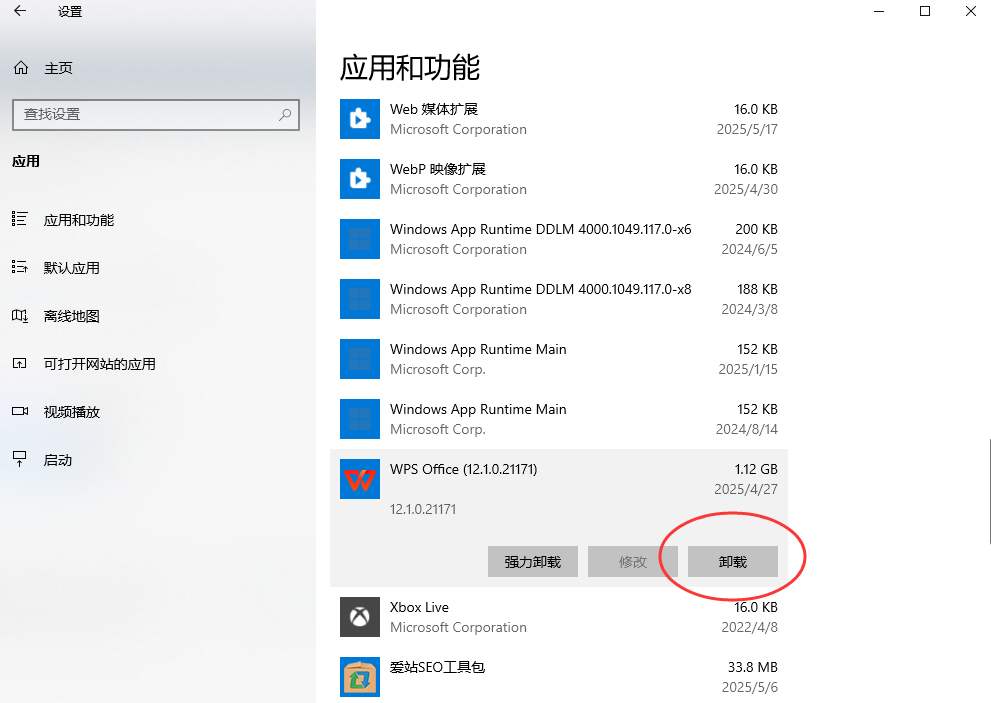991x703 pixels.
Task: Click the 可打开网站的应用 sidebar icon
Action: click(20, 364)
